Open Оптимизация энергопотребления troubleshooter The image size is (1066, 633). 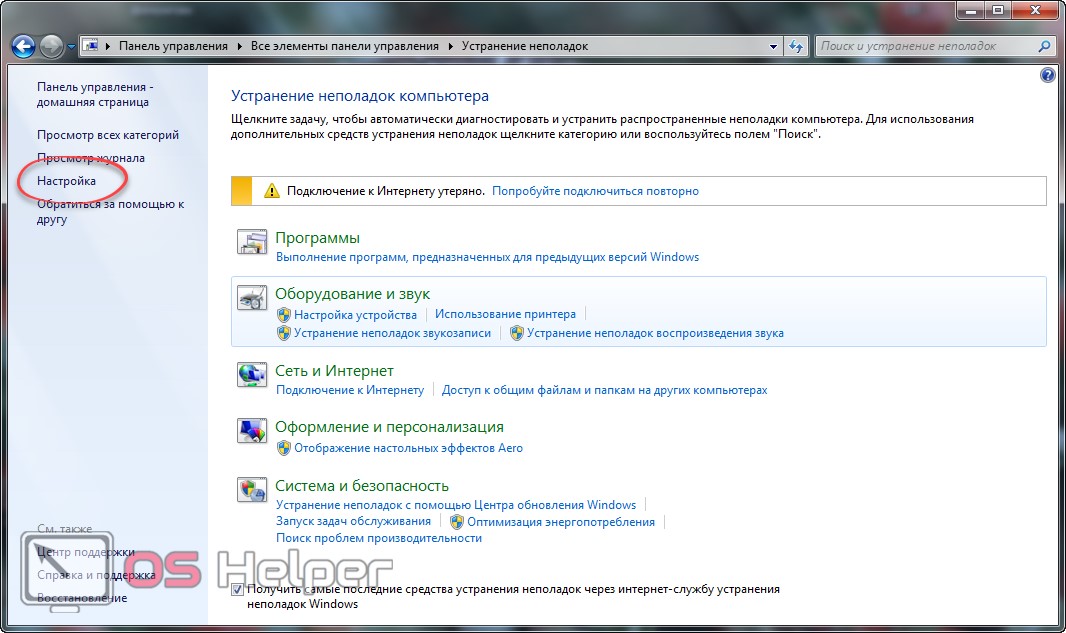pos(560,521)
